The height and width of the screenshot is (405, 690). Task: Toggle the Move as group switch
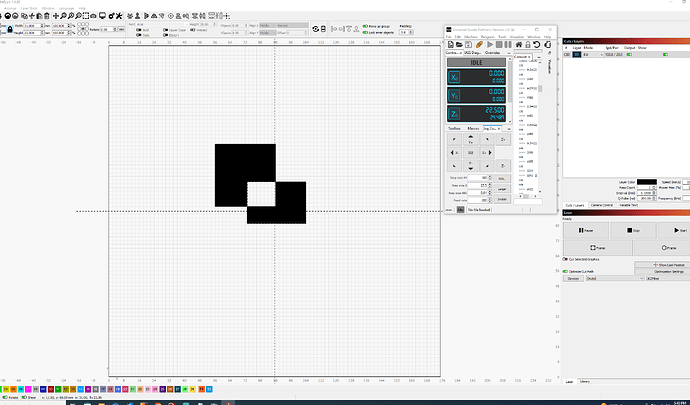click(x=365, y=26)
